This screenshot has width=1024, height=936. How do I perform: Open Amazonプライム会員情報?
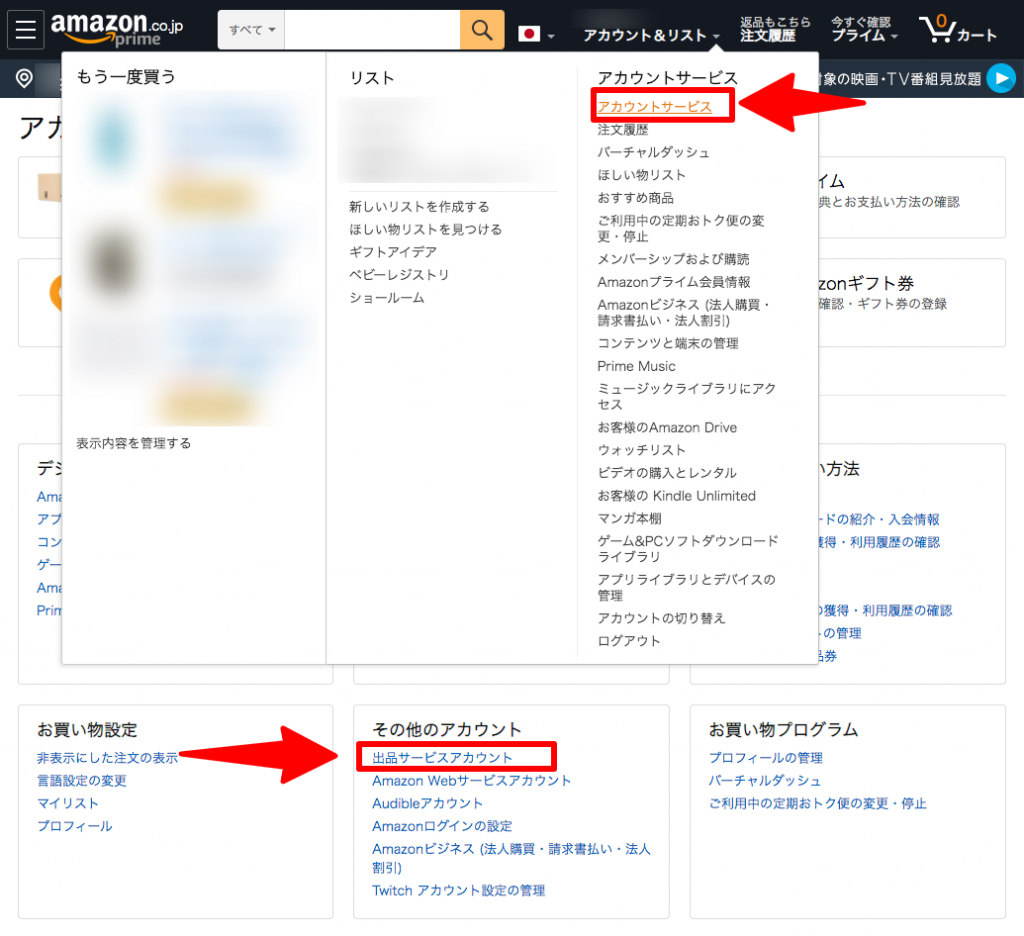point(674,282)
